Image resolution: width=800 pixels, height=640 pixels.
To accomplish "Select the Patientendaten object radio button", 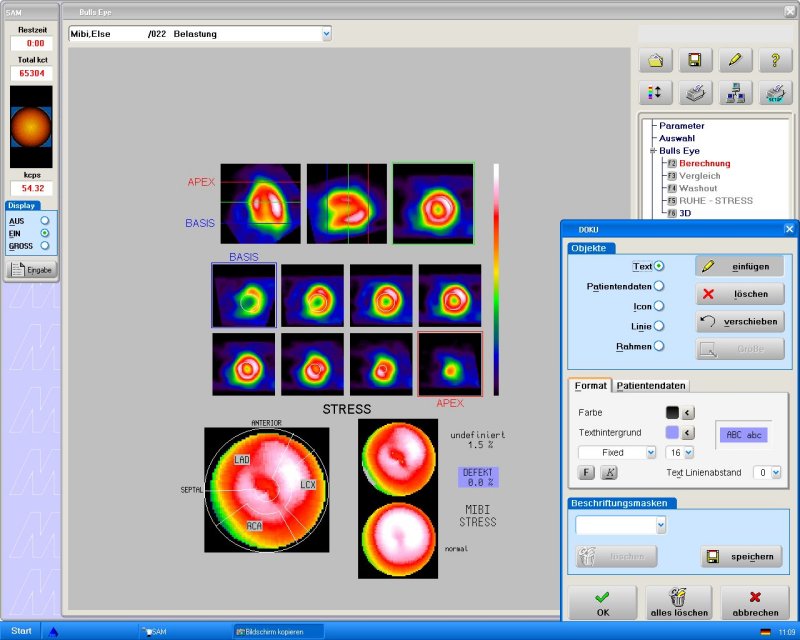I will pos(659,287).
